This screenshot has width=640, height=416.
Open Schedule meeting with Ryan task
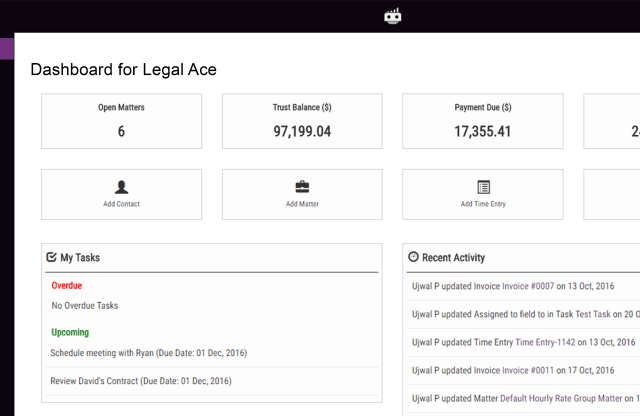(x=148, y=353)
